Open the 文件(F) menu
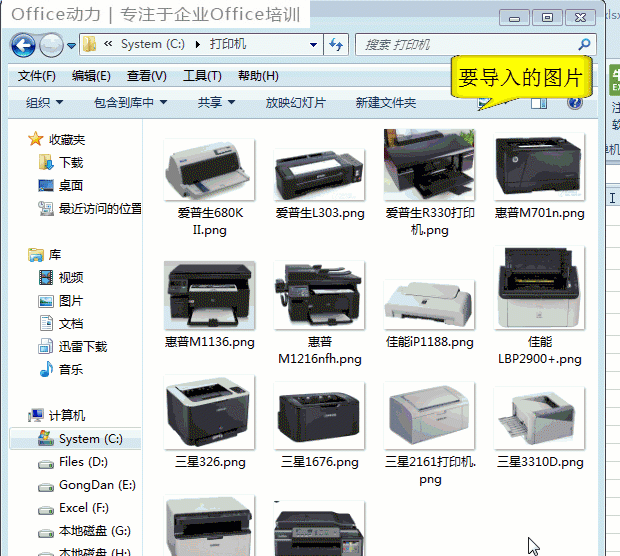 36,76
